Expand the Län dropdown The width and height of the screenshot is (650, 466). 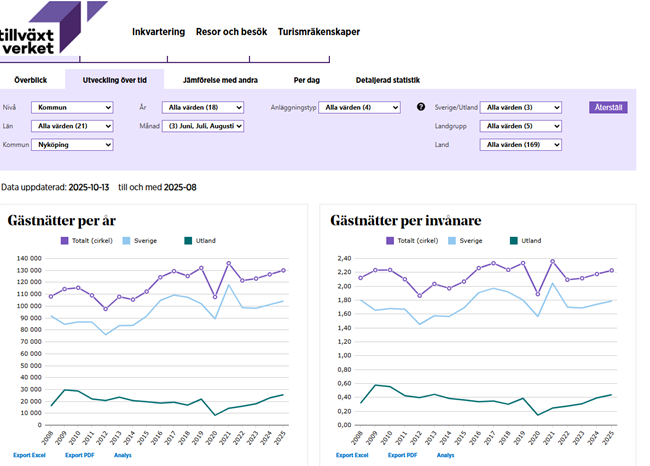[x=72, y=126]
